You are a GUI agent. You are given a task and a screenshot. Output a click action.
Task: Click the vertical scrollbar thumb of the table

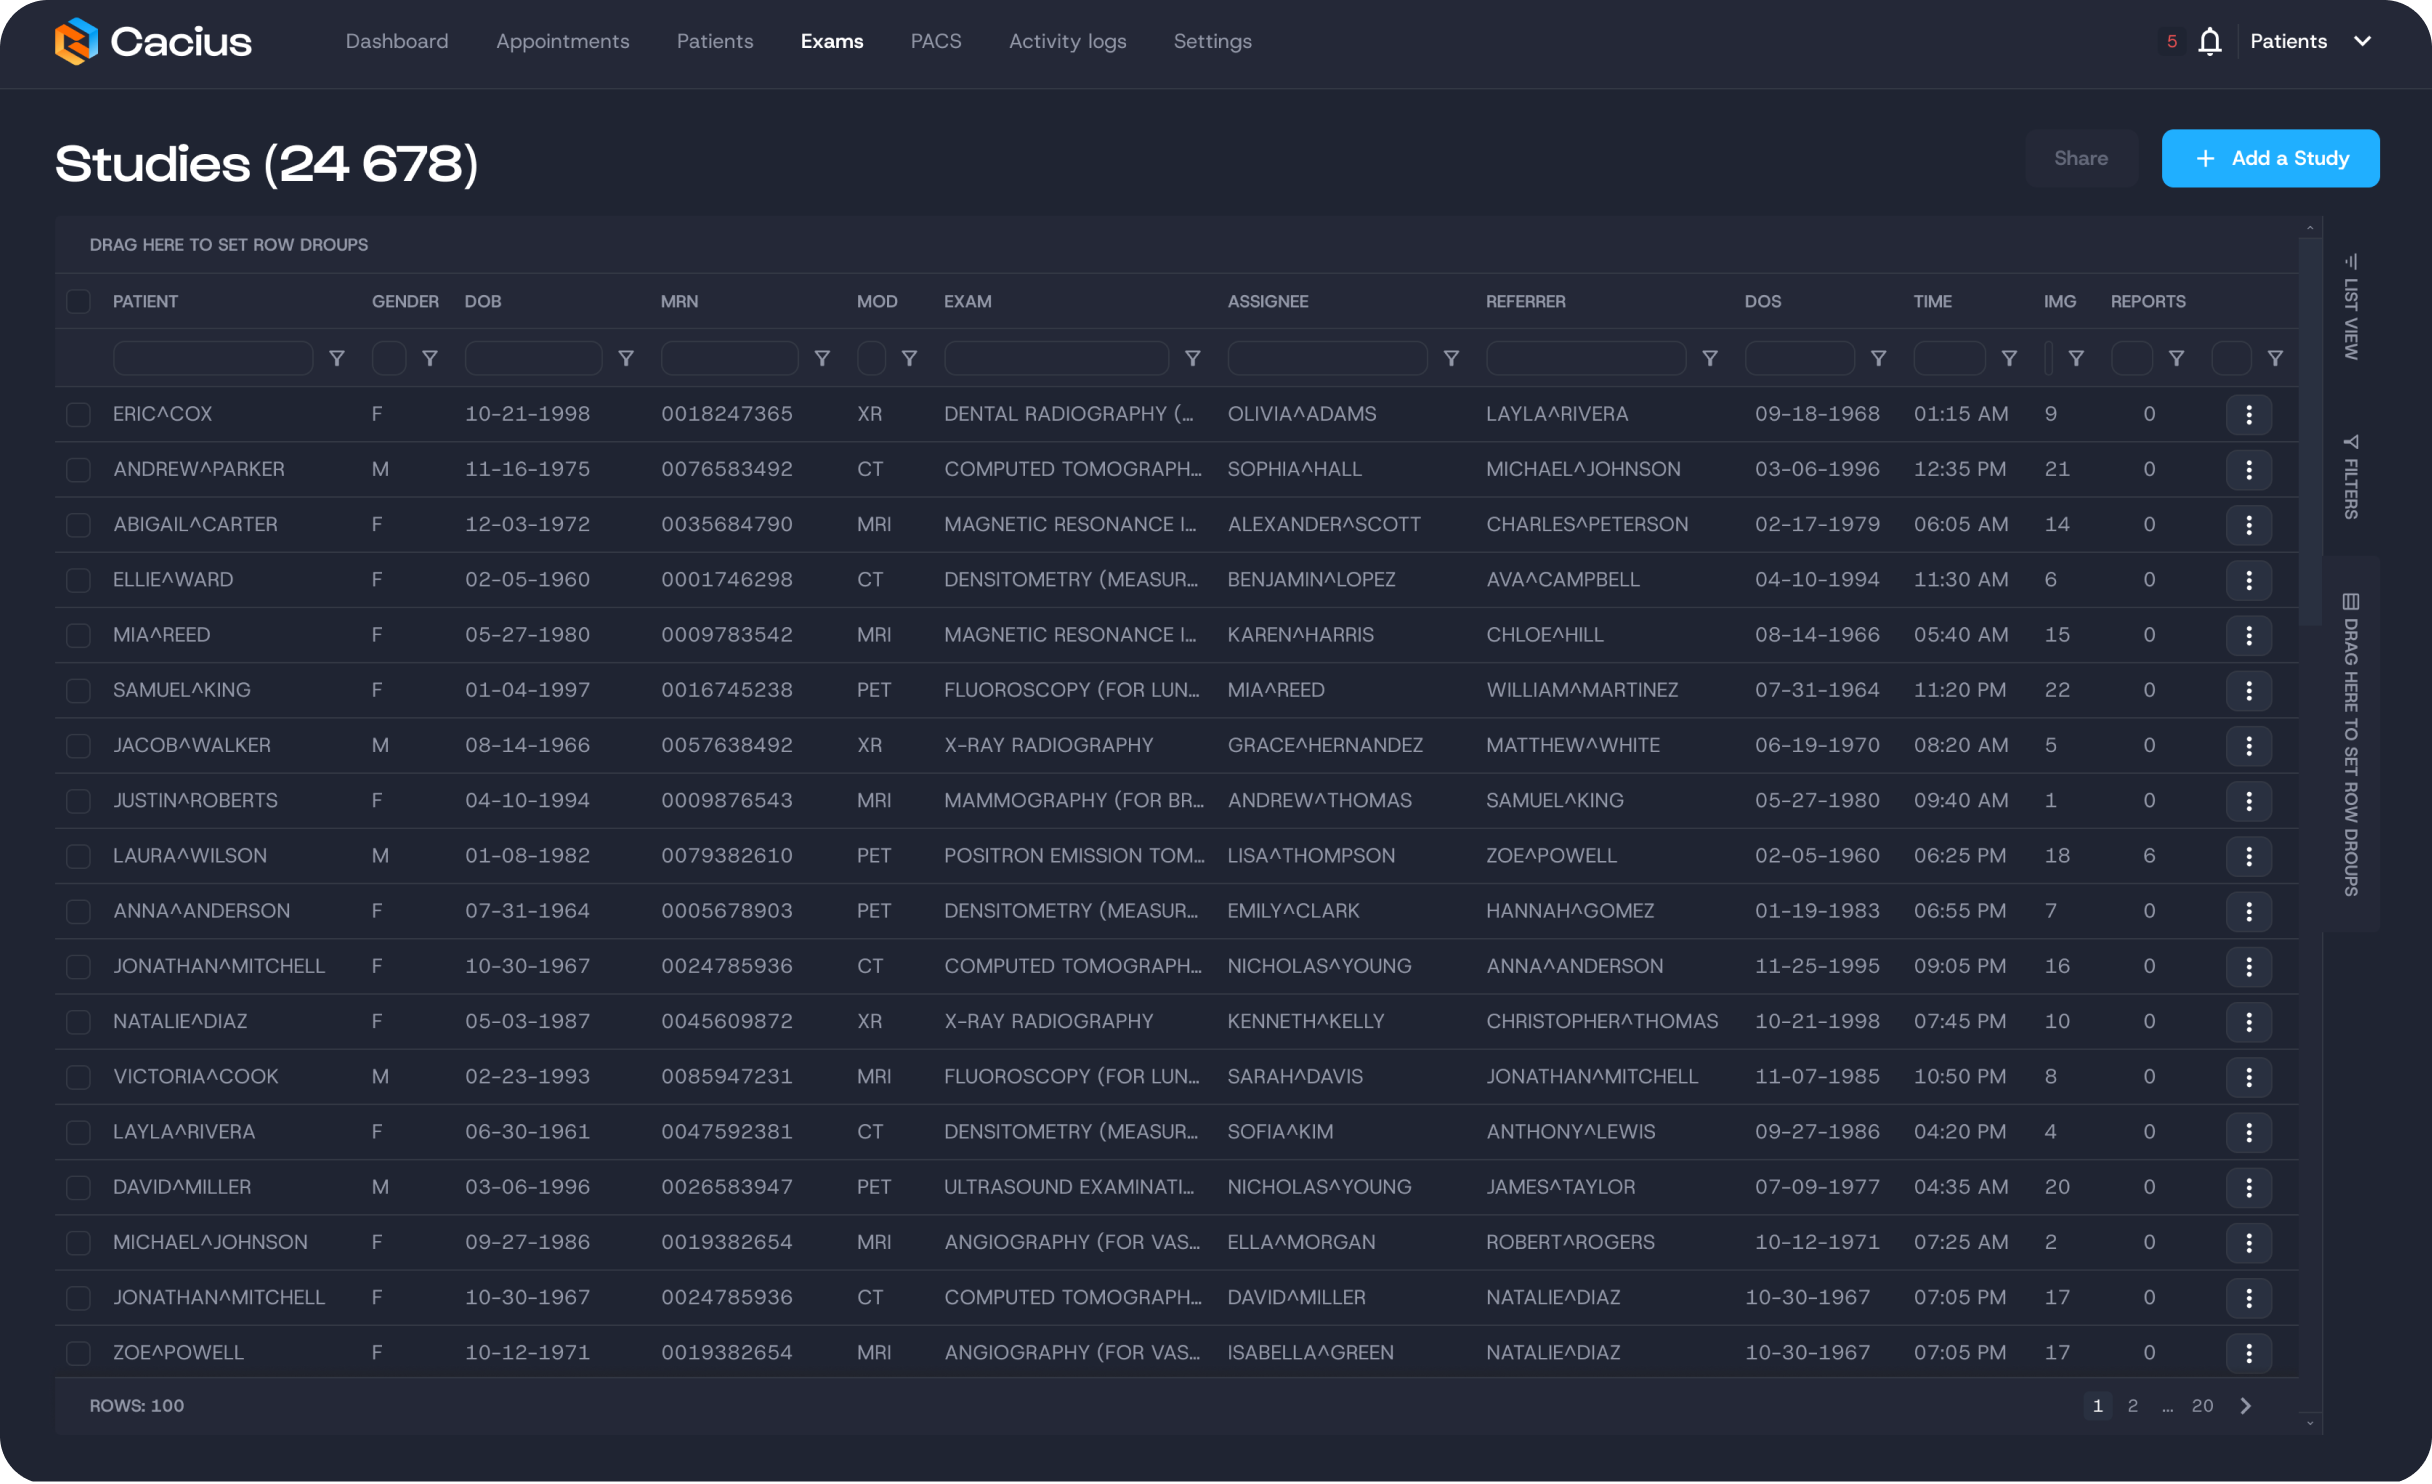(2310, 430)
